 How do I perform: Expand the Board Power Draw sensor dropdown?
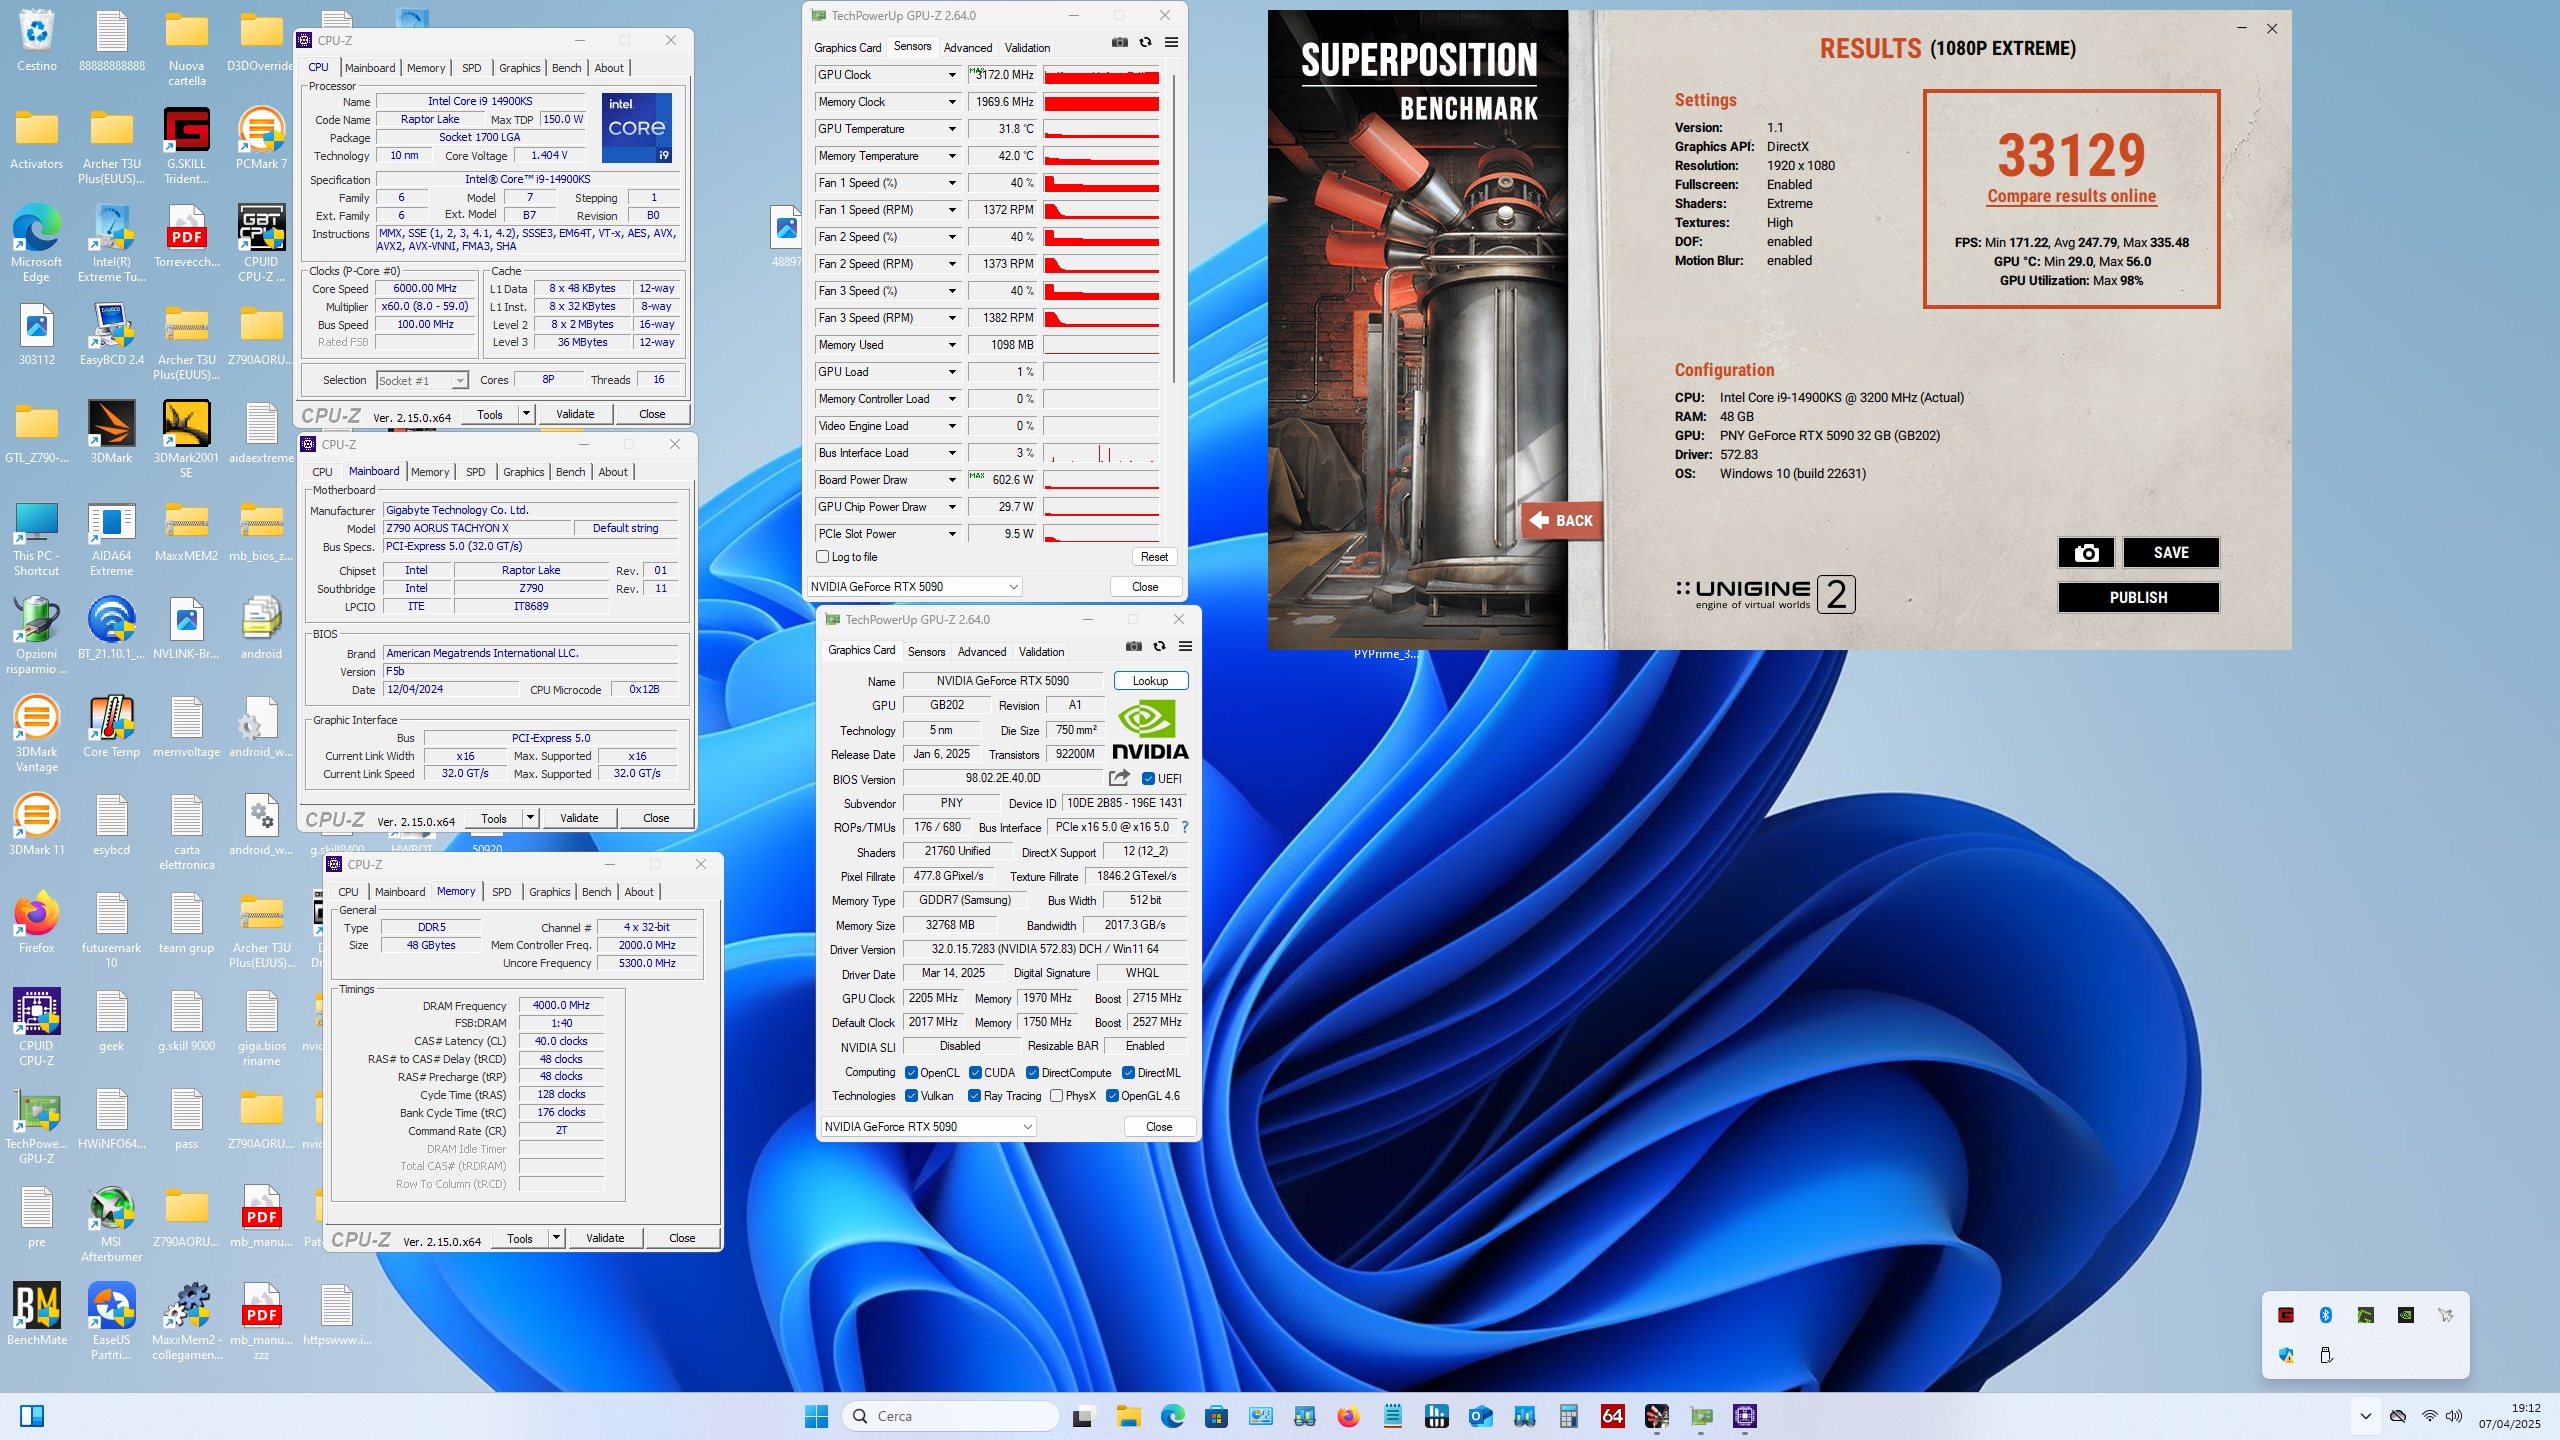(x=952, y=480)
